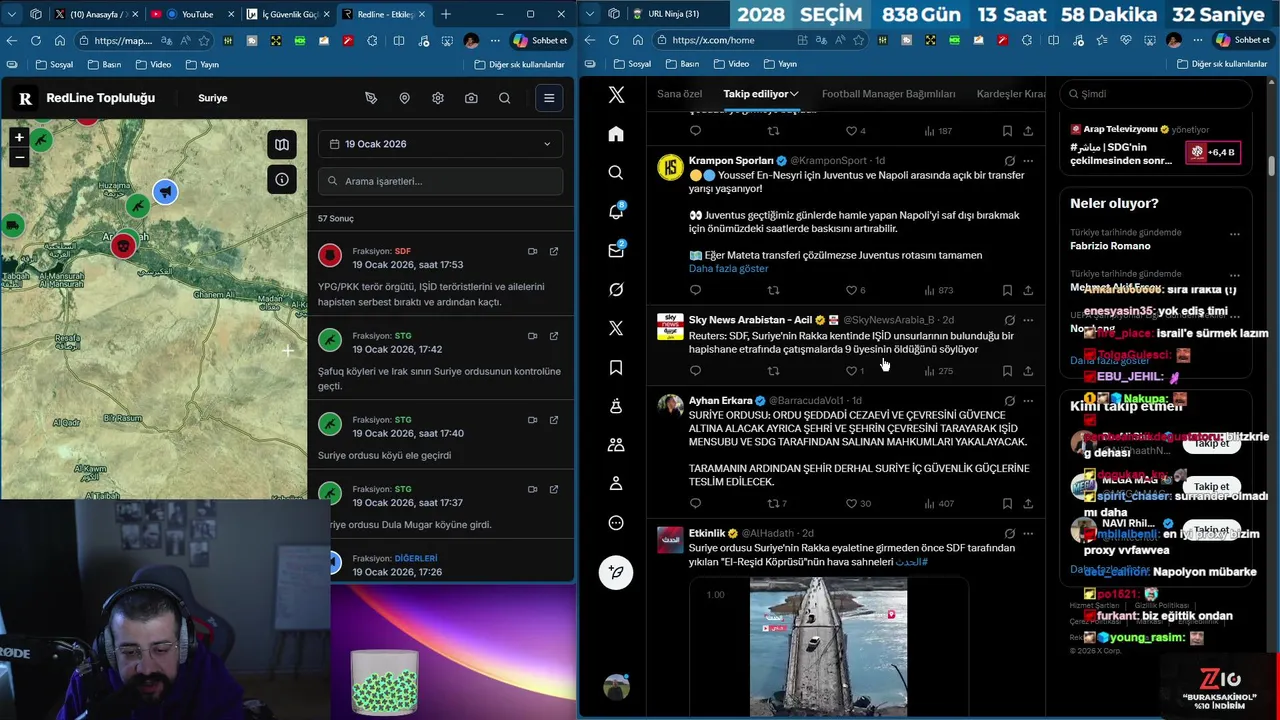The image size is (1280, 720).
Task: Click Sohbet et in the right browser
Action: point(1241,40)
